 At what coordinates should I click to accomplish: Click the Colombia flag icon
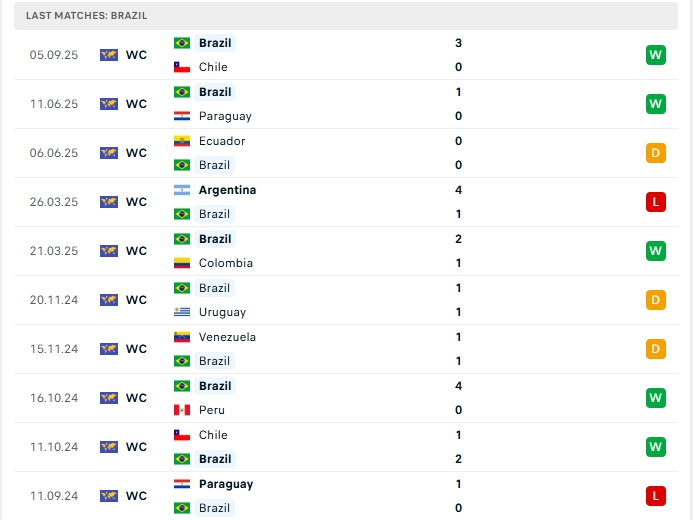(x=182, y=263)
